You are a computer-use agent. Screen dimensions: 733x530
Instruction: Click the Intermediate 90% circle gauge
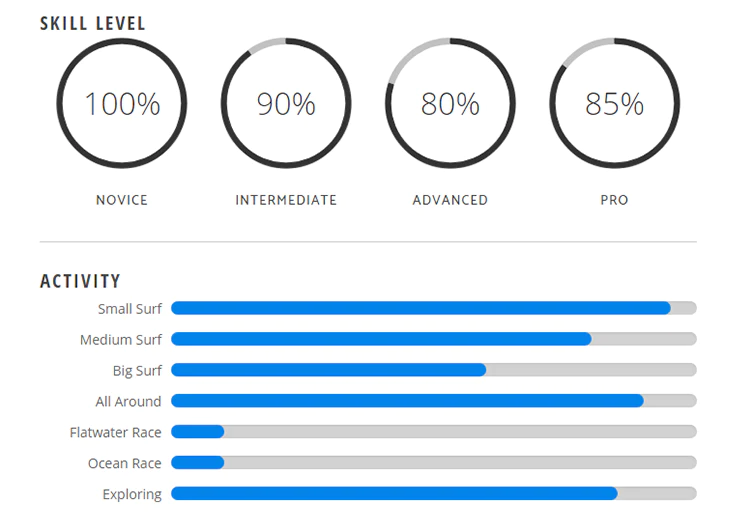coord(286,103)
